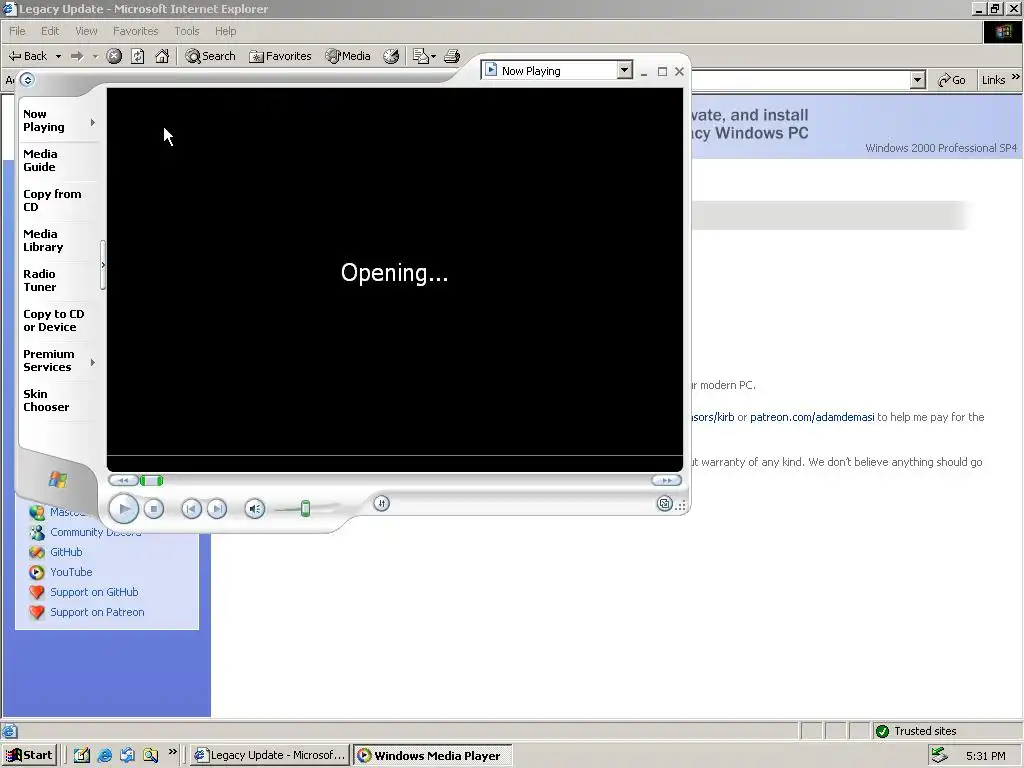Click the Edit page icon in the IE toolbar
Viewport: 1024px width, 768px height.
click(x=421, y=56)
